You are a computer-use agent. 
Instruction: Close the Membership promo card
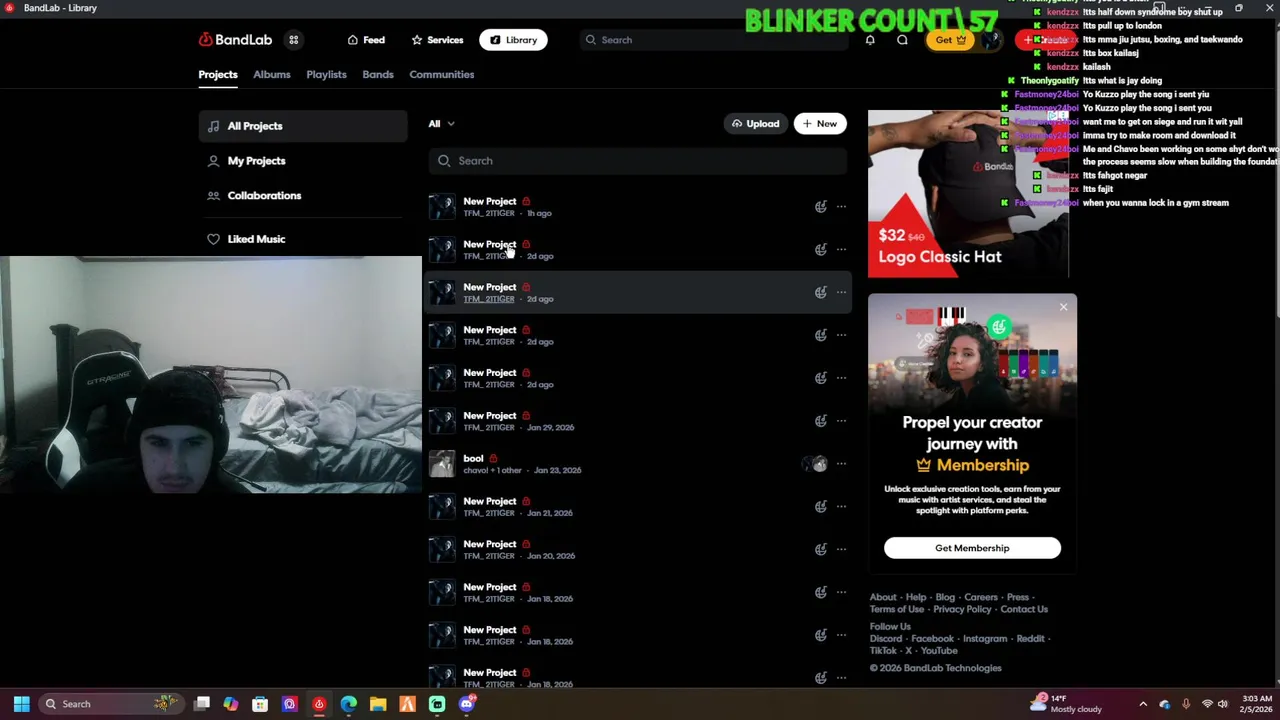[1063, 307]
